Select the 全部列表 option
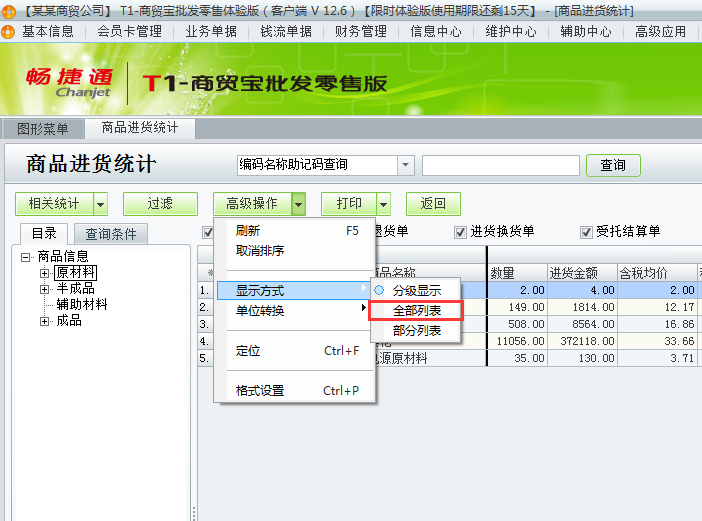This screenshot has height=521, width=702. [416, 311]
